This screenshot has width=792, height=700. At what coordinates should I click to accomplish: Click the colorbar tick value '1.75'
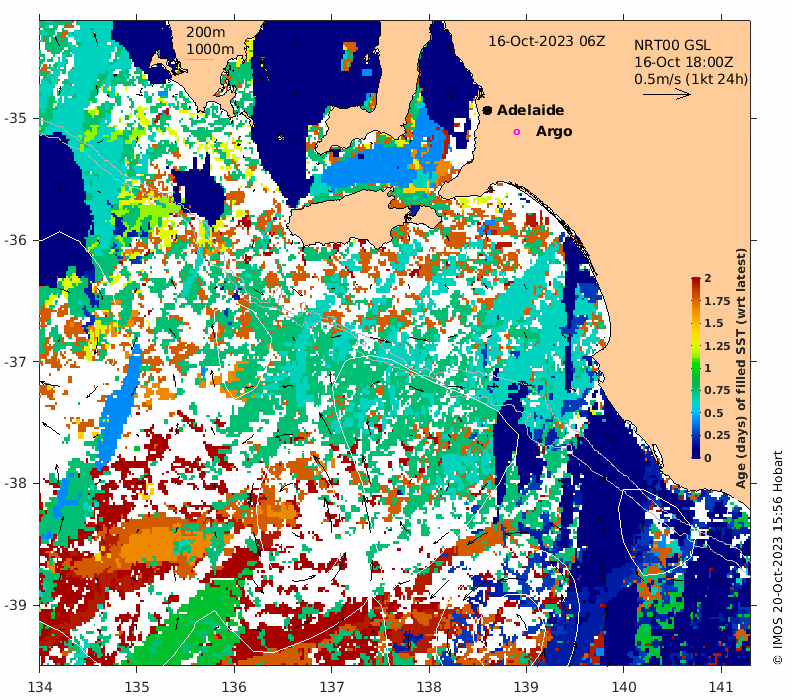(x=717, y=301)
